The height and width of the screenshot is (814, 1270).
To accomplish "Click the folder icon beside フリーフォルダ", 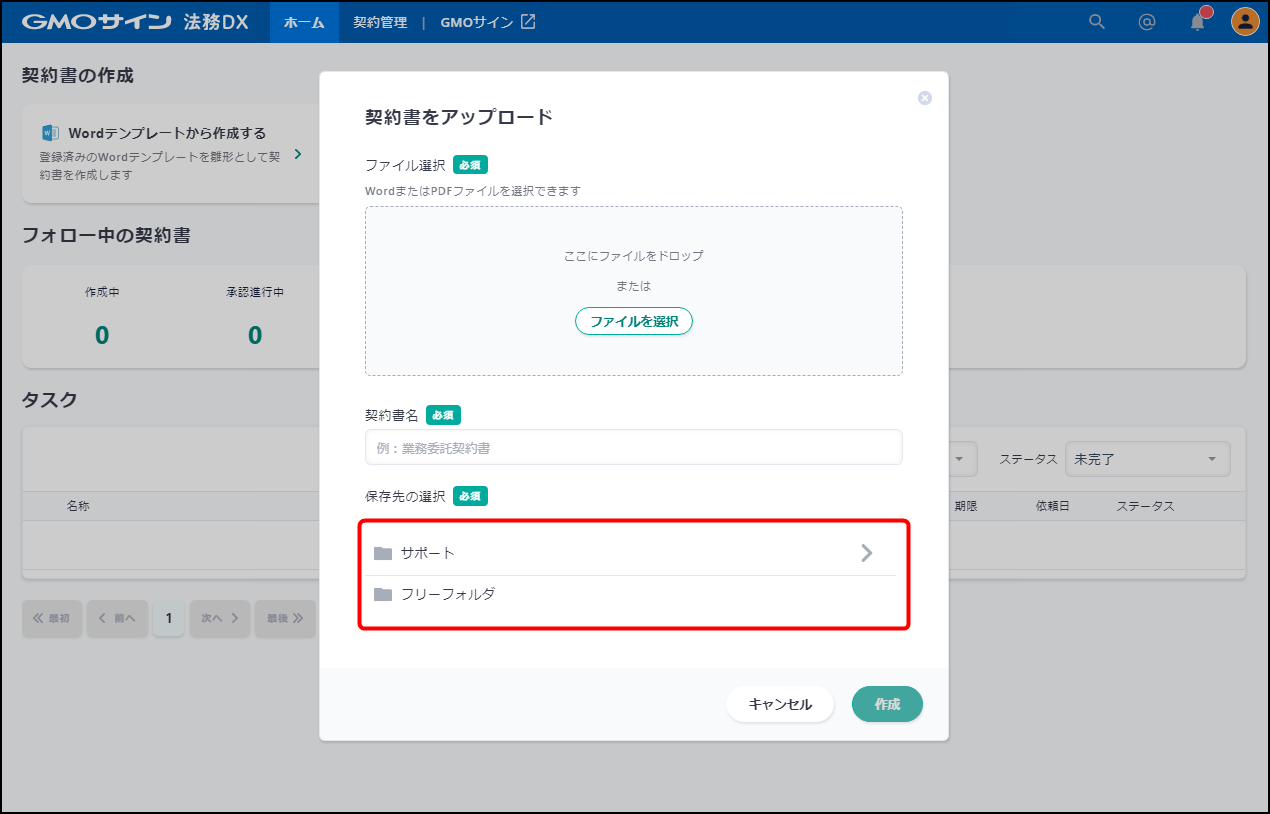I will click(383, 594).
